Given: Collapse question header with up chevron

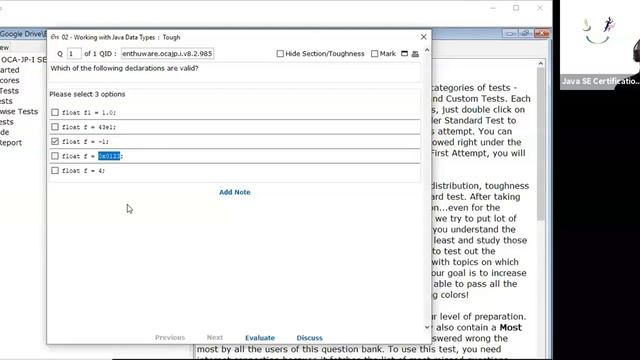Looking at the screenshot, I should [427, 50].
